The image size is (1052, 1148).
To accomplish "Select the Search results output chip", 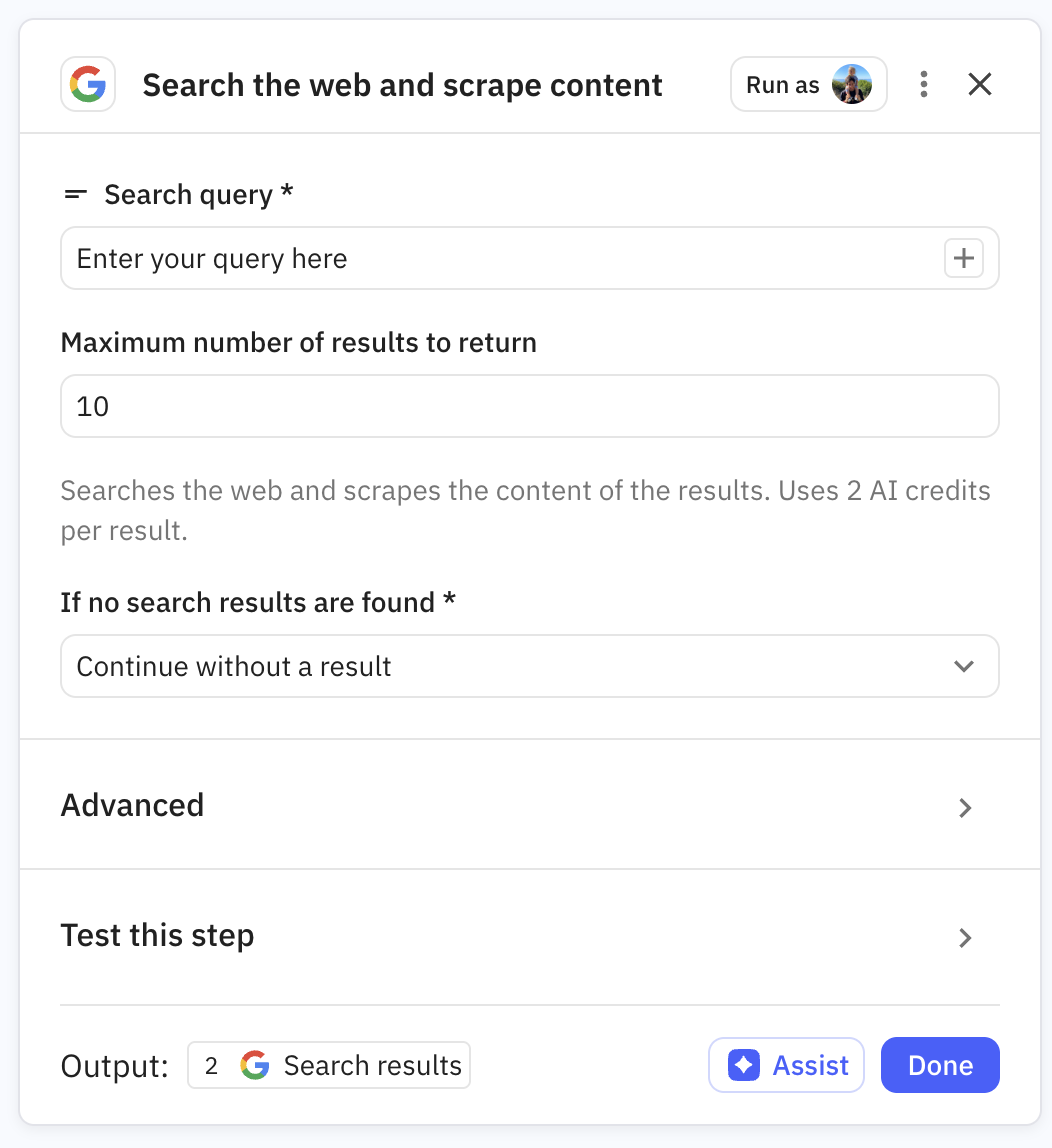I will pos(329,1066).
